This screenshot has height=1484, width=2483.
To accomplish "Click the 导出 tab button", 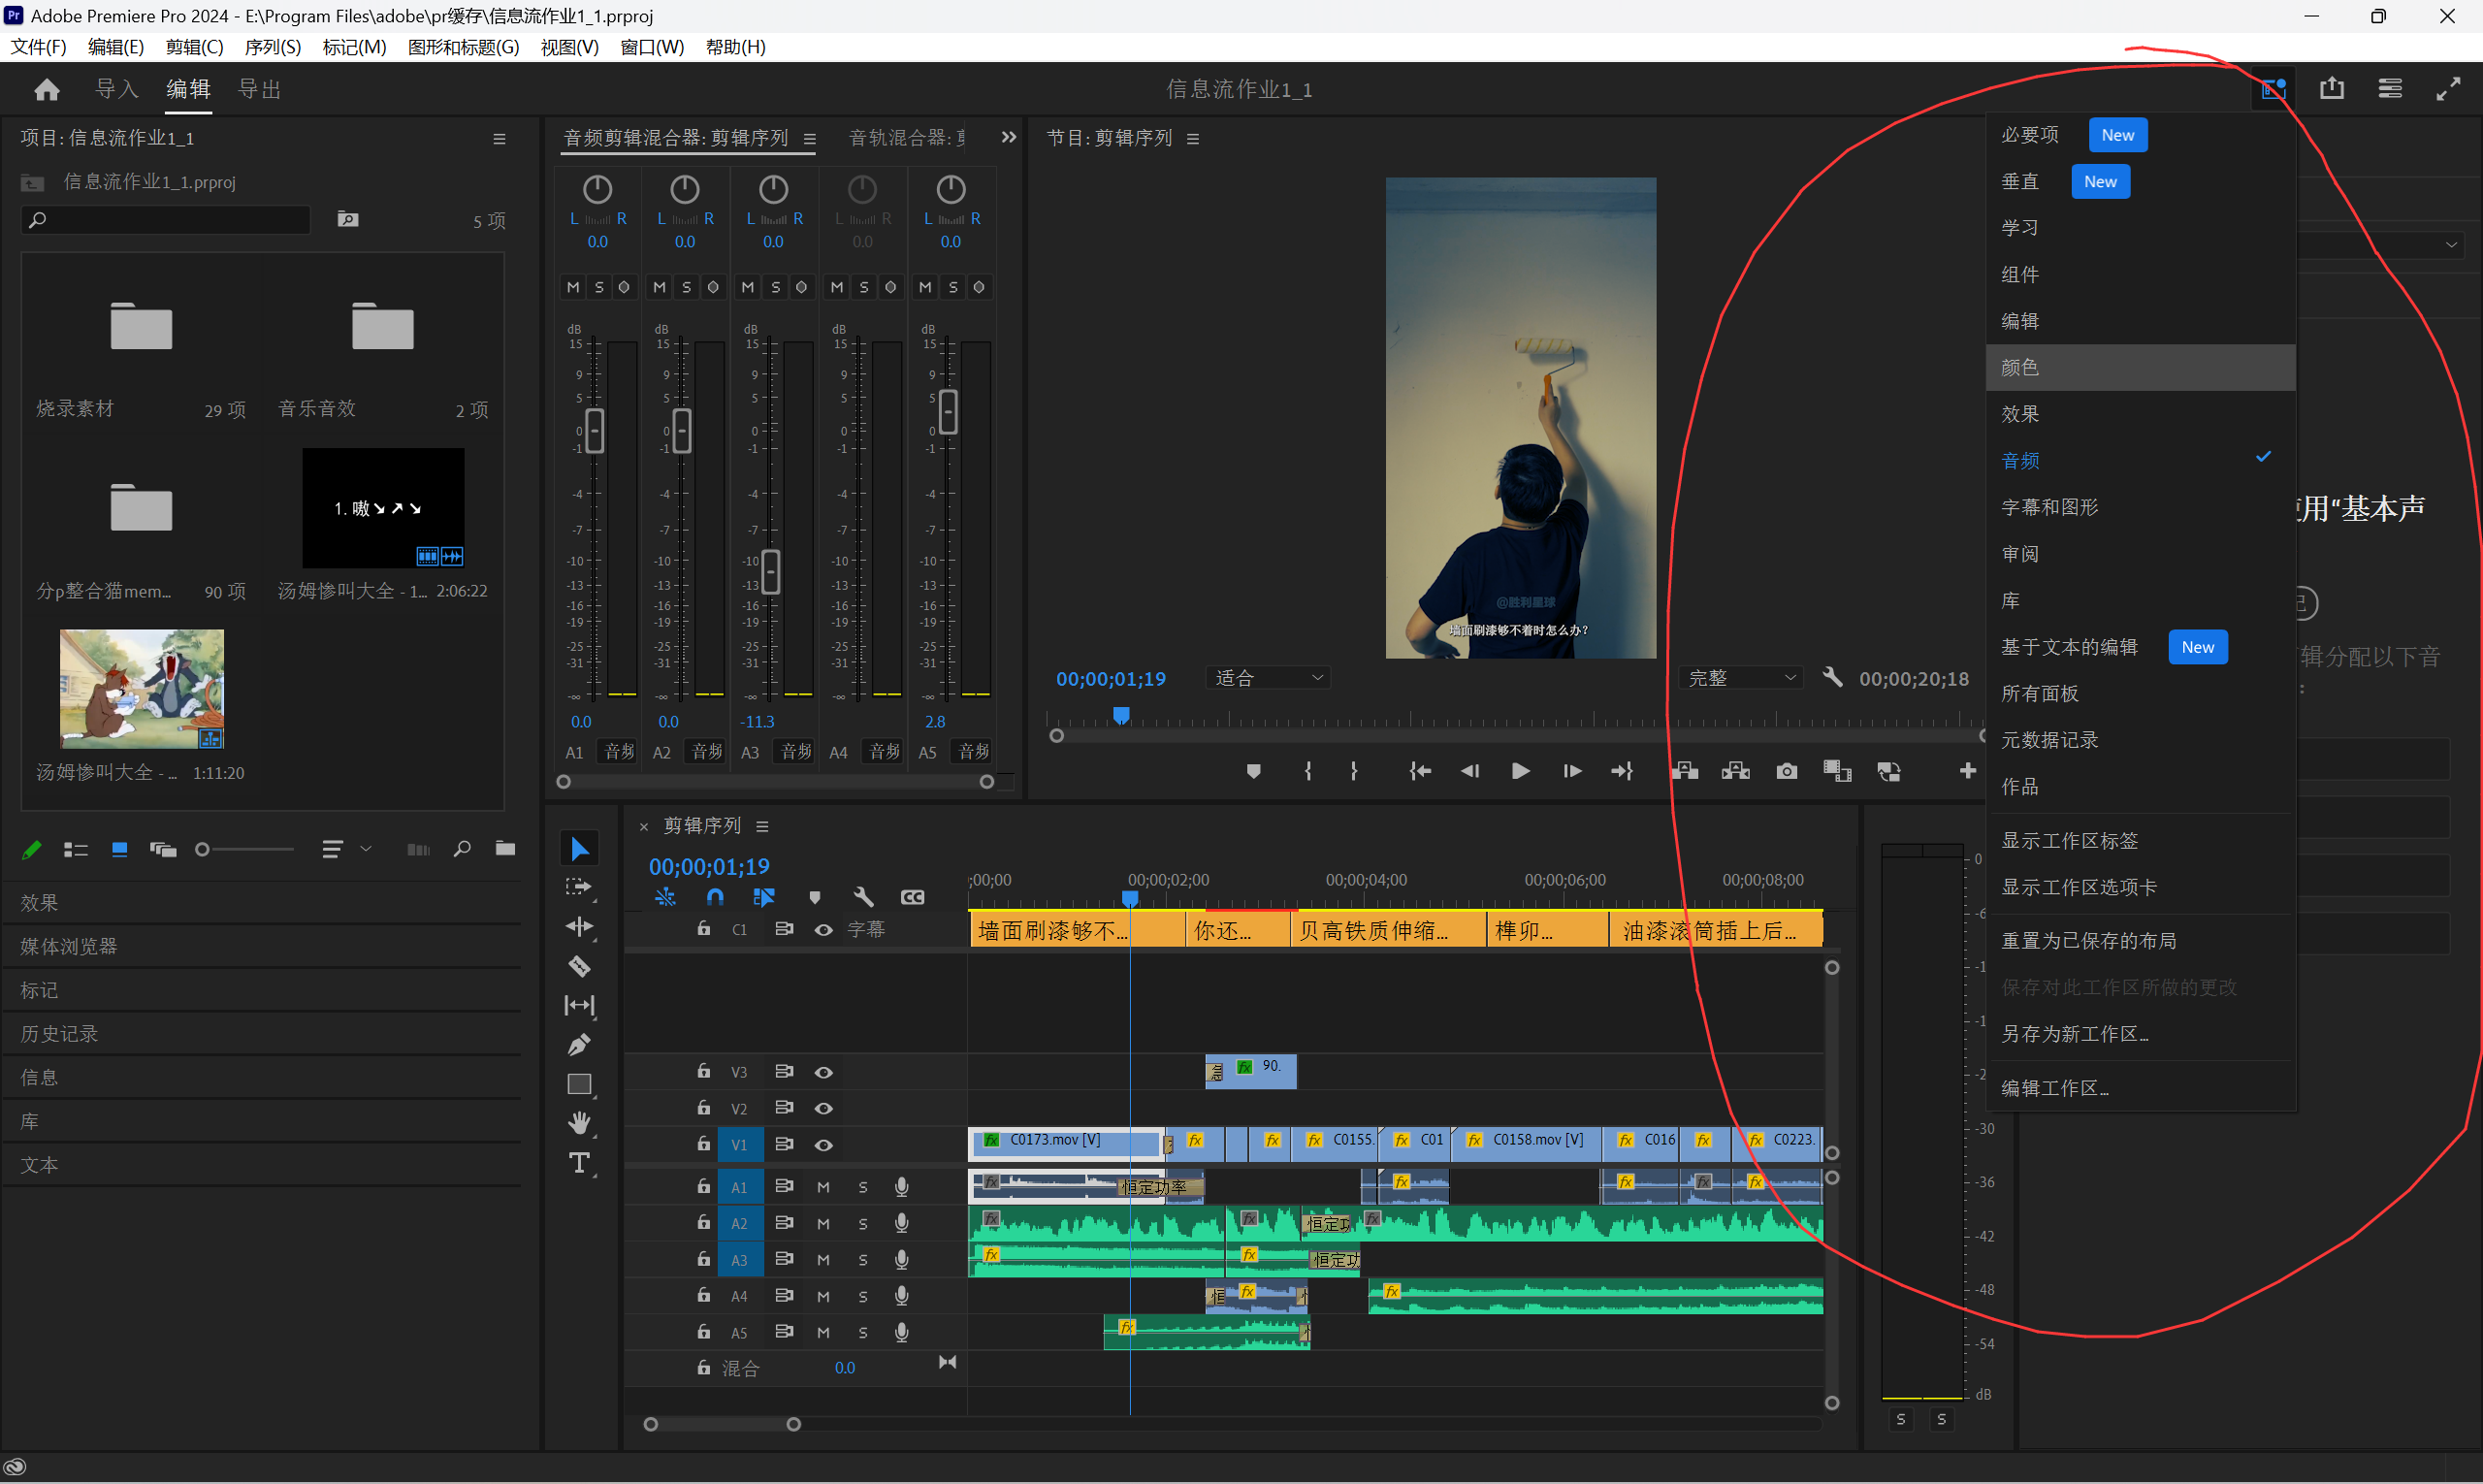I will 259,89.
